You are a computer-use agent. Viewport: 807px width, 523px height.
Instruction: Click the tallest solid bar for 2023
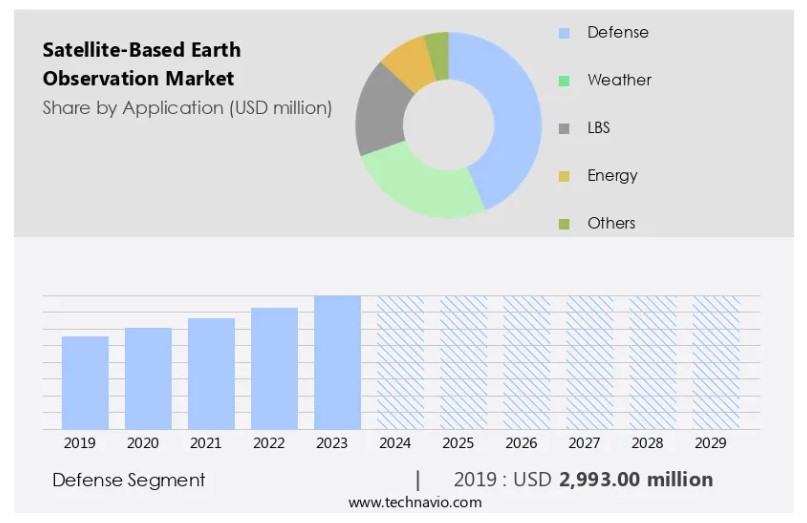coord(337,362)
